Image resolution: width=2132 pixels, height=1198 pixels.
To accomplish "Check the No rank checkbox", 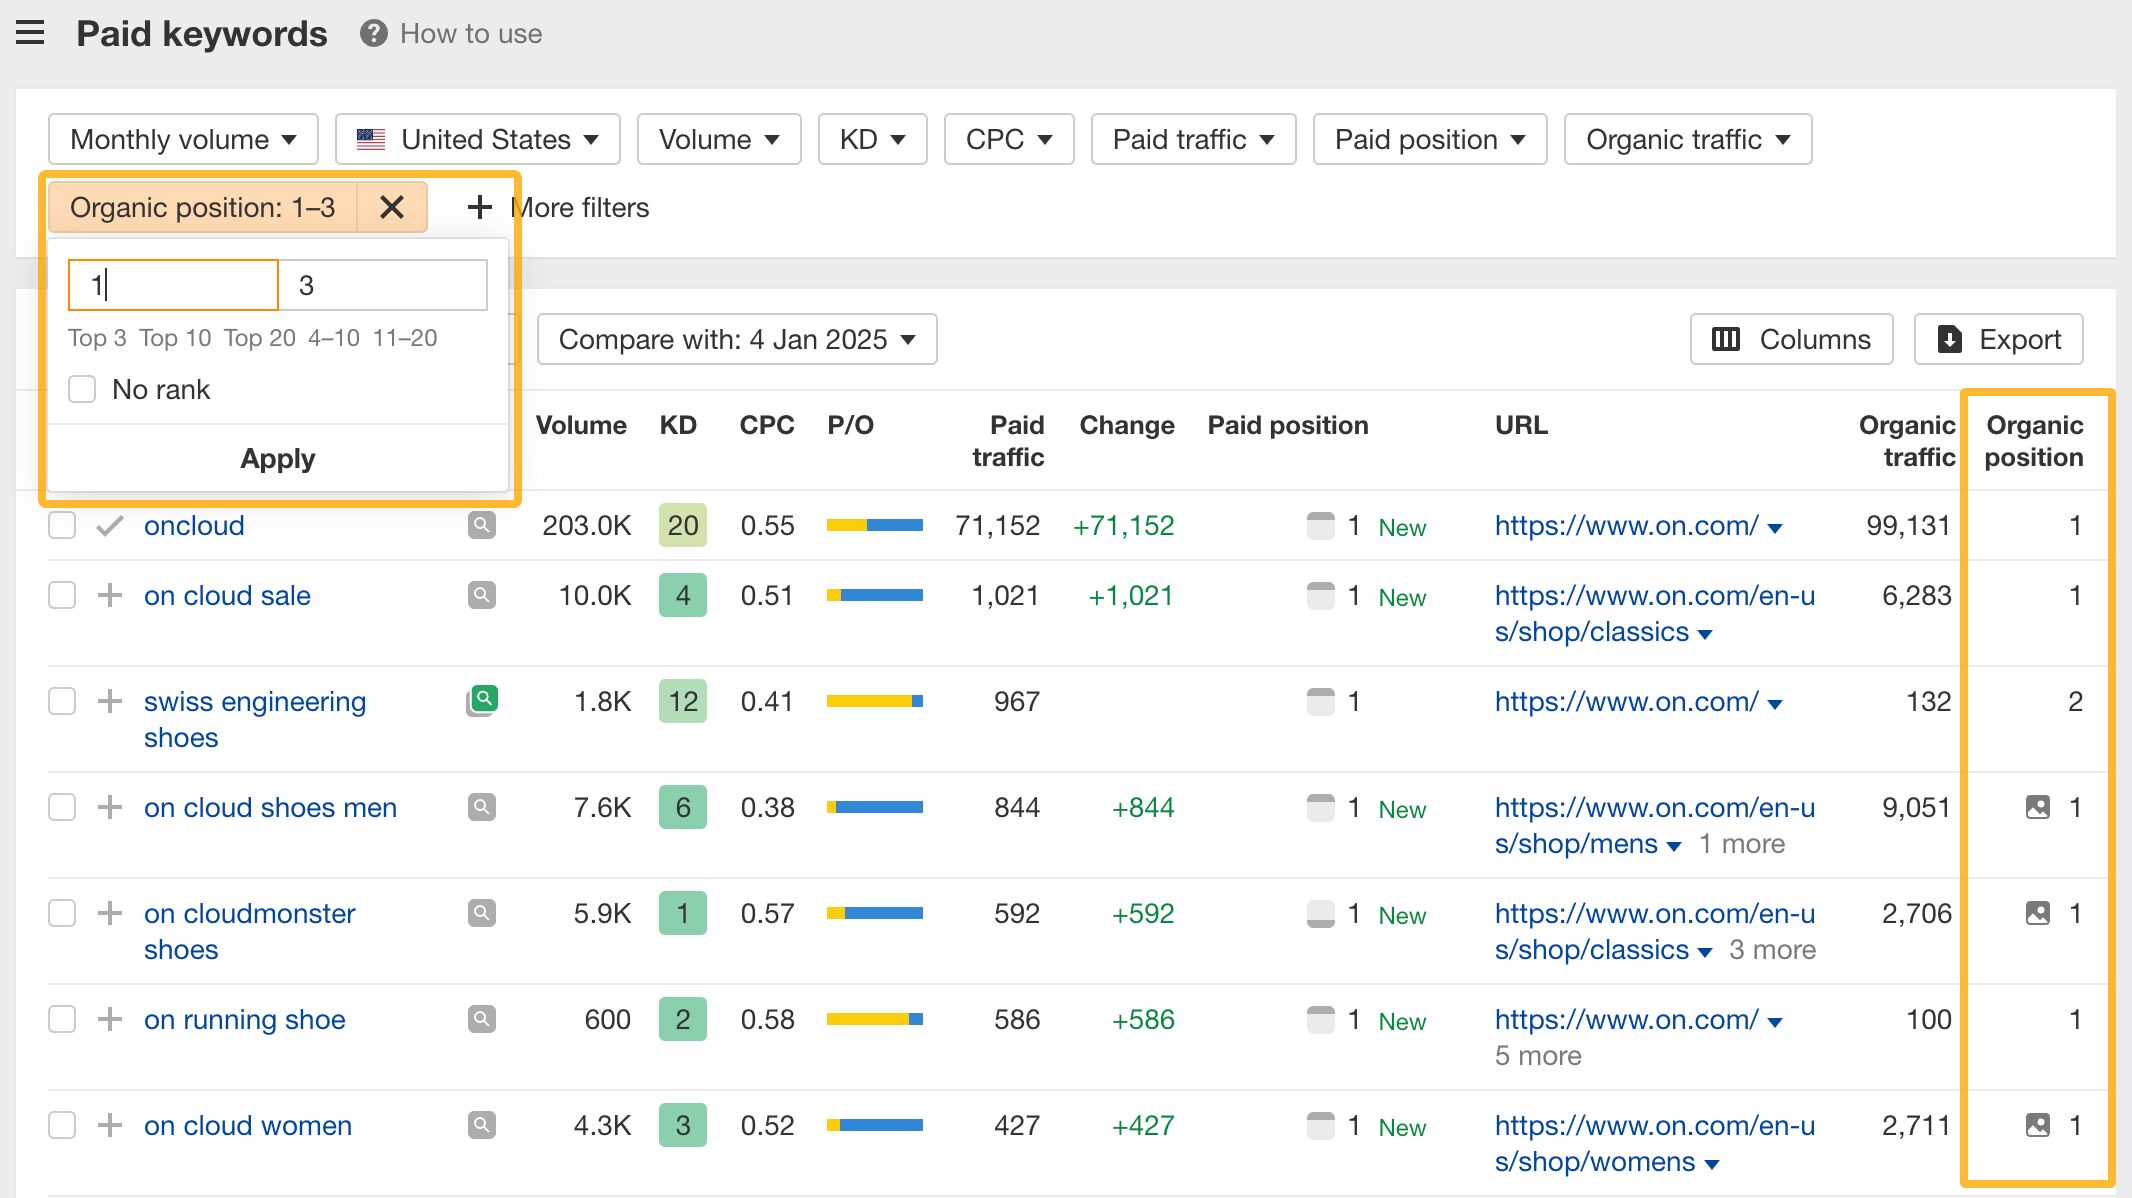I will point(82,389).
